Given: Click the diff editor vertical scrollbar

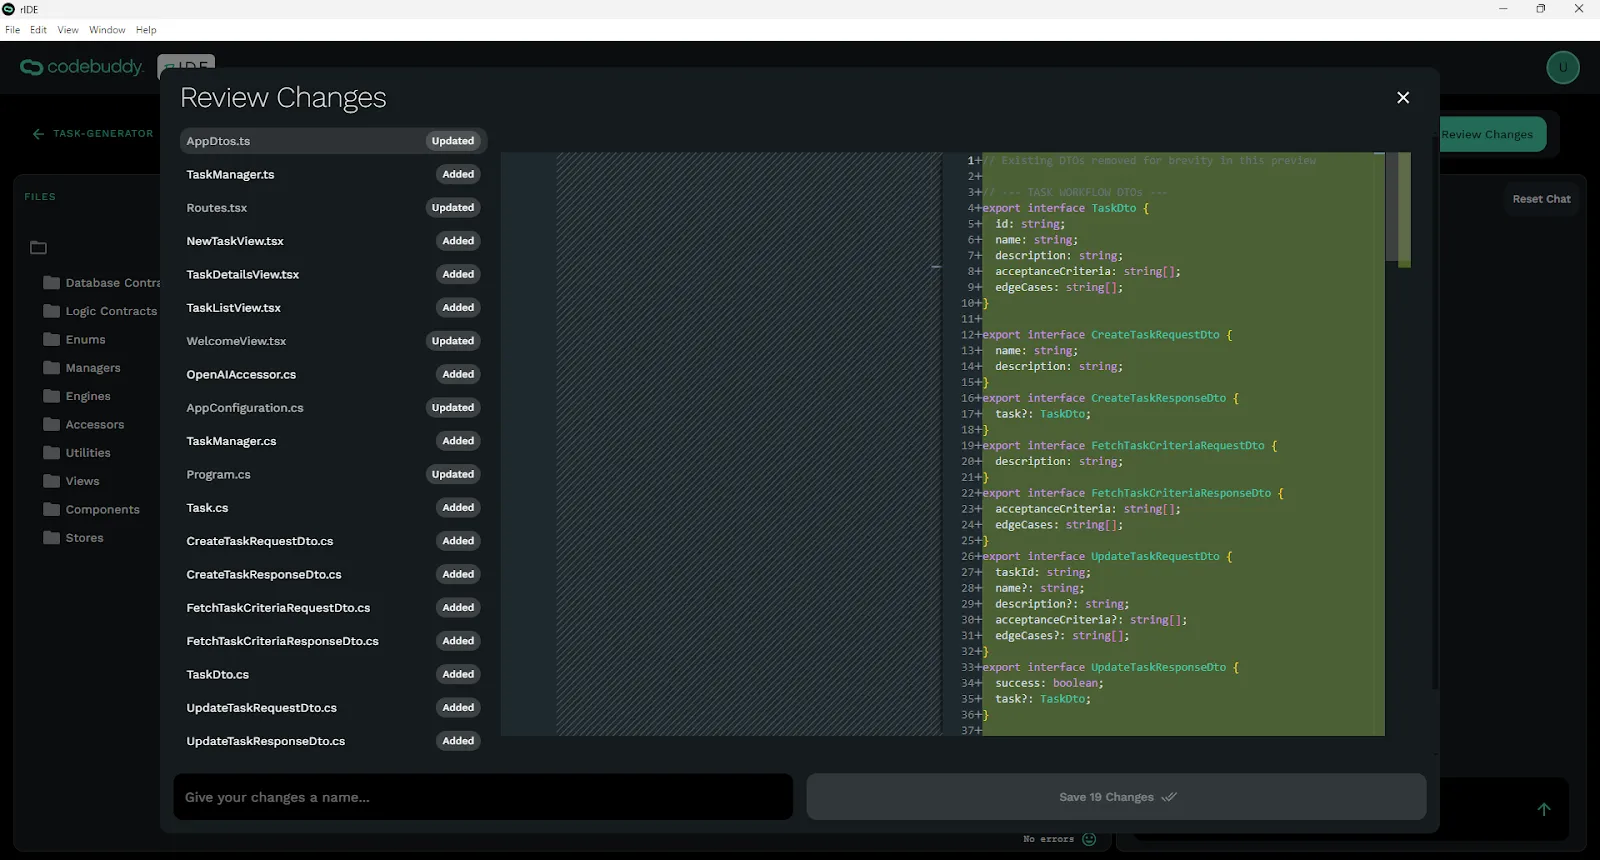Looking at the screenshot, I should 1391,207.
